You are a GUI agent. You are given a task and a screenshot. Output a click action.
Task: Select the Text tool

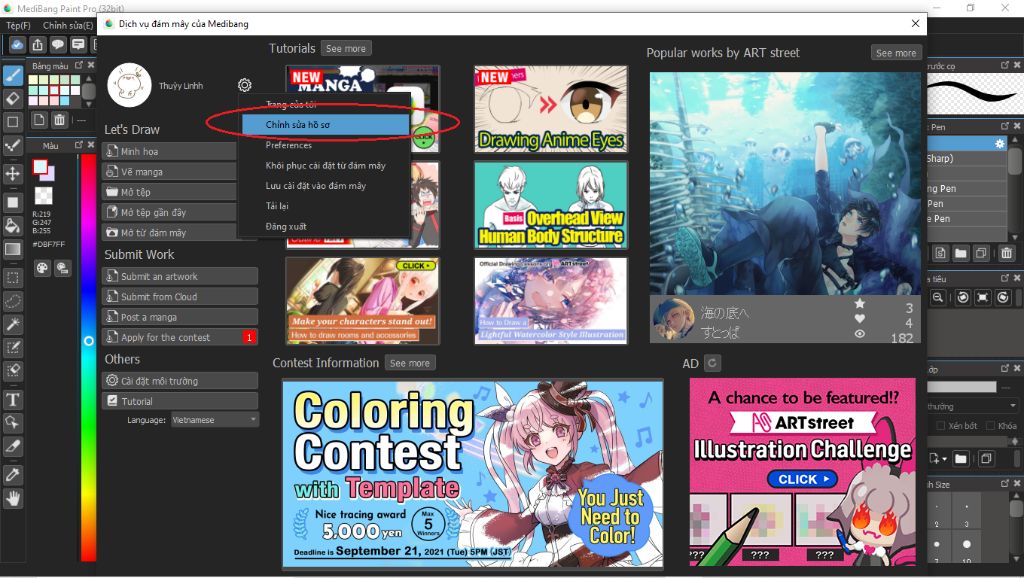tap(13, 400)
